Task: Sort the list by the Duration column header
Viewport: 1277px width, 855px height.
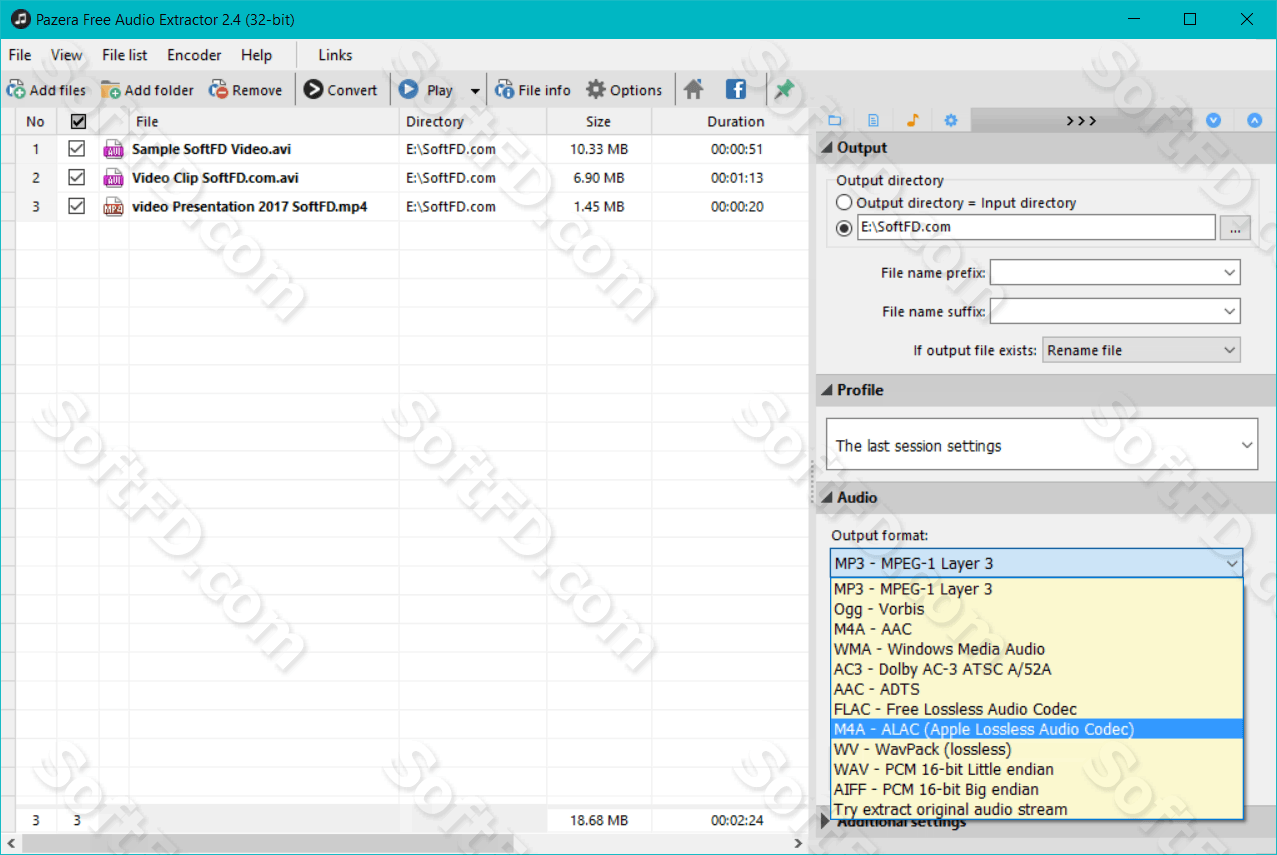Action: click(x=730, y=122)
